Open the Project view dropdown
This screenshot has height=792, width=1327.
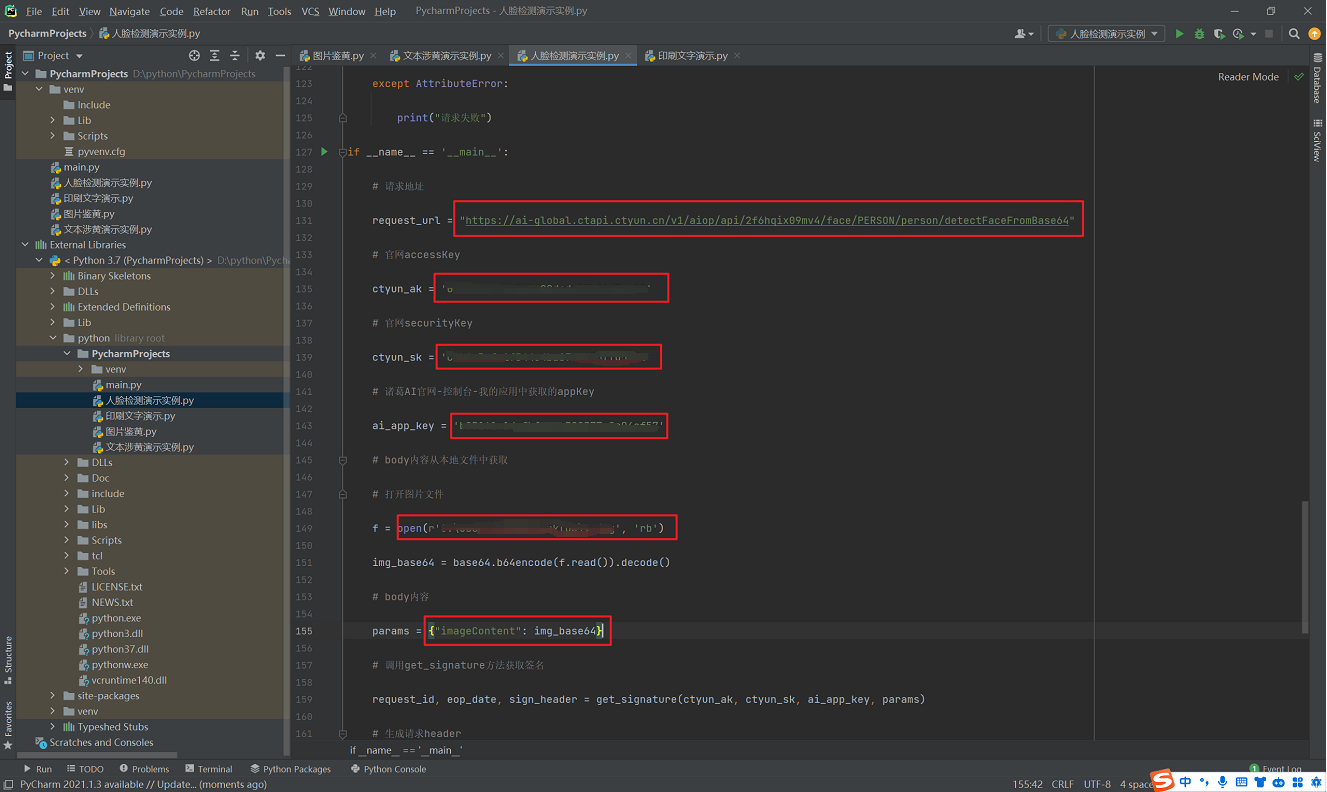pyautogui.click(x=53, y=56)
